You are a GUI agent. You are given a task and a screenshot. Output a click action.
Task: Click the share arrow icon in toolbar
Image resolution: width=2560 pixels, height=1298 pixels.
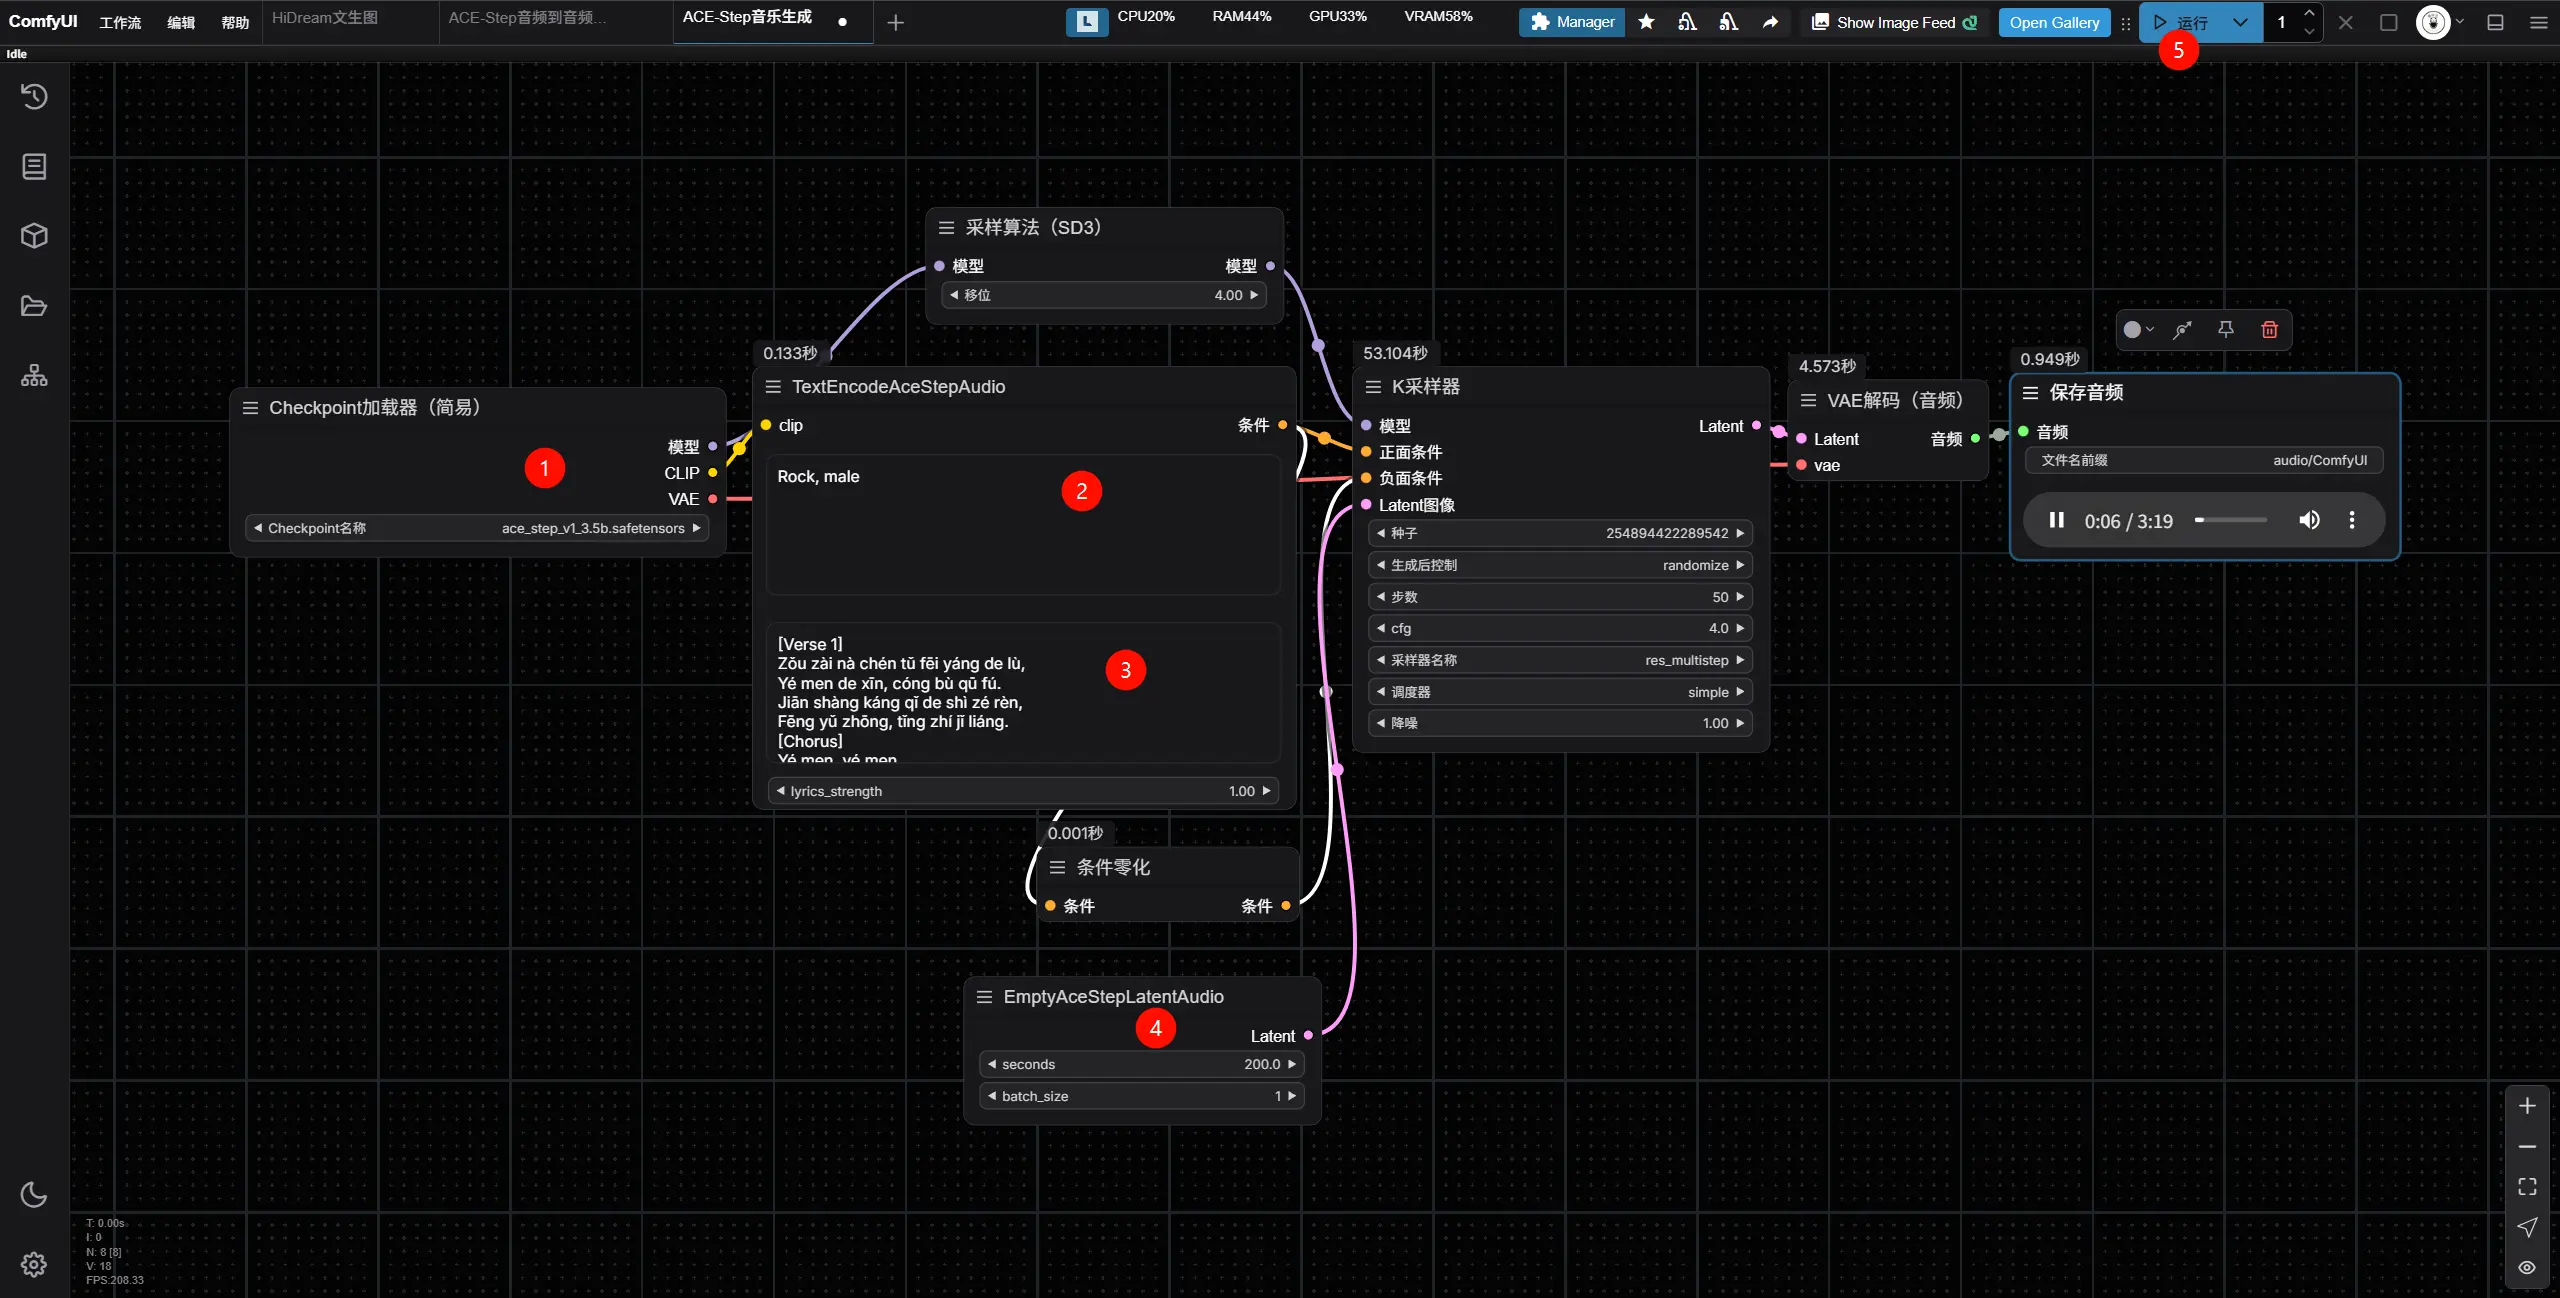coord(1770,22)
